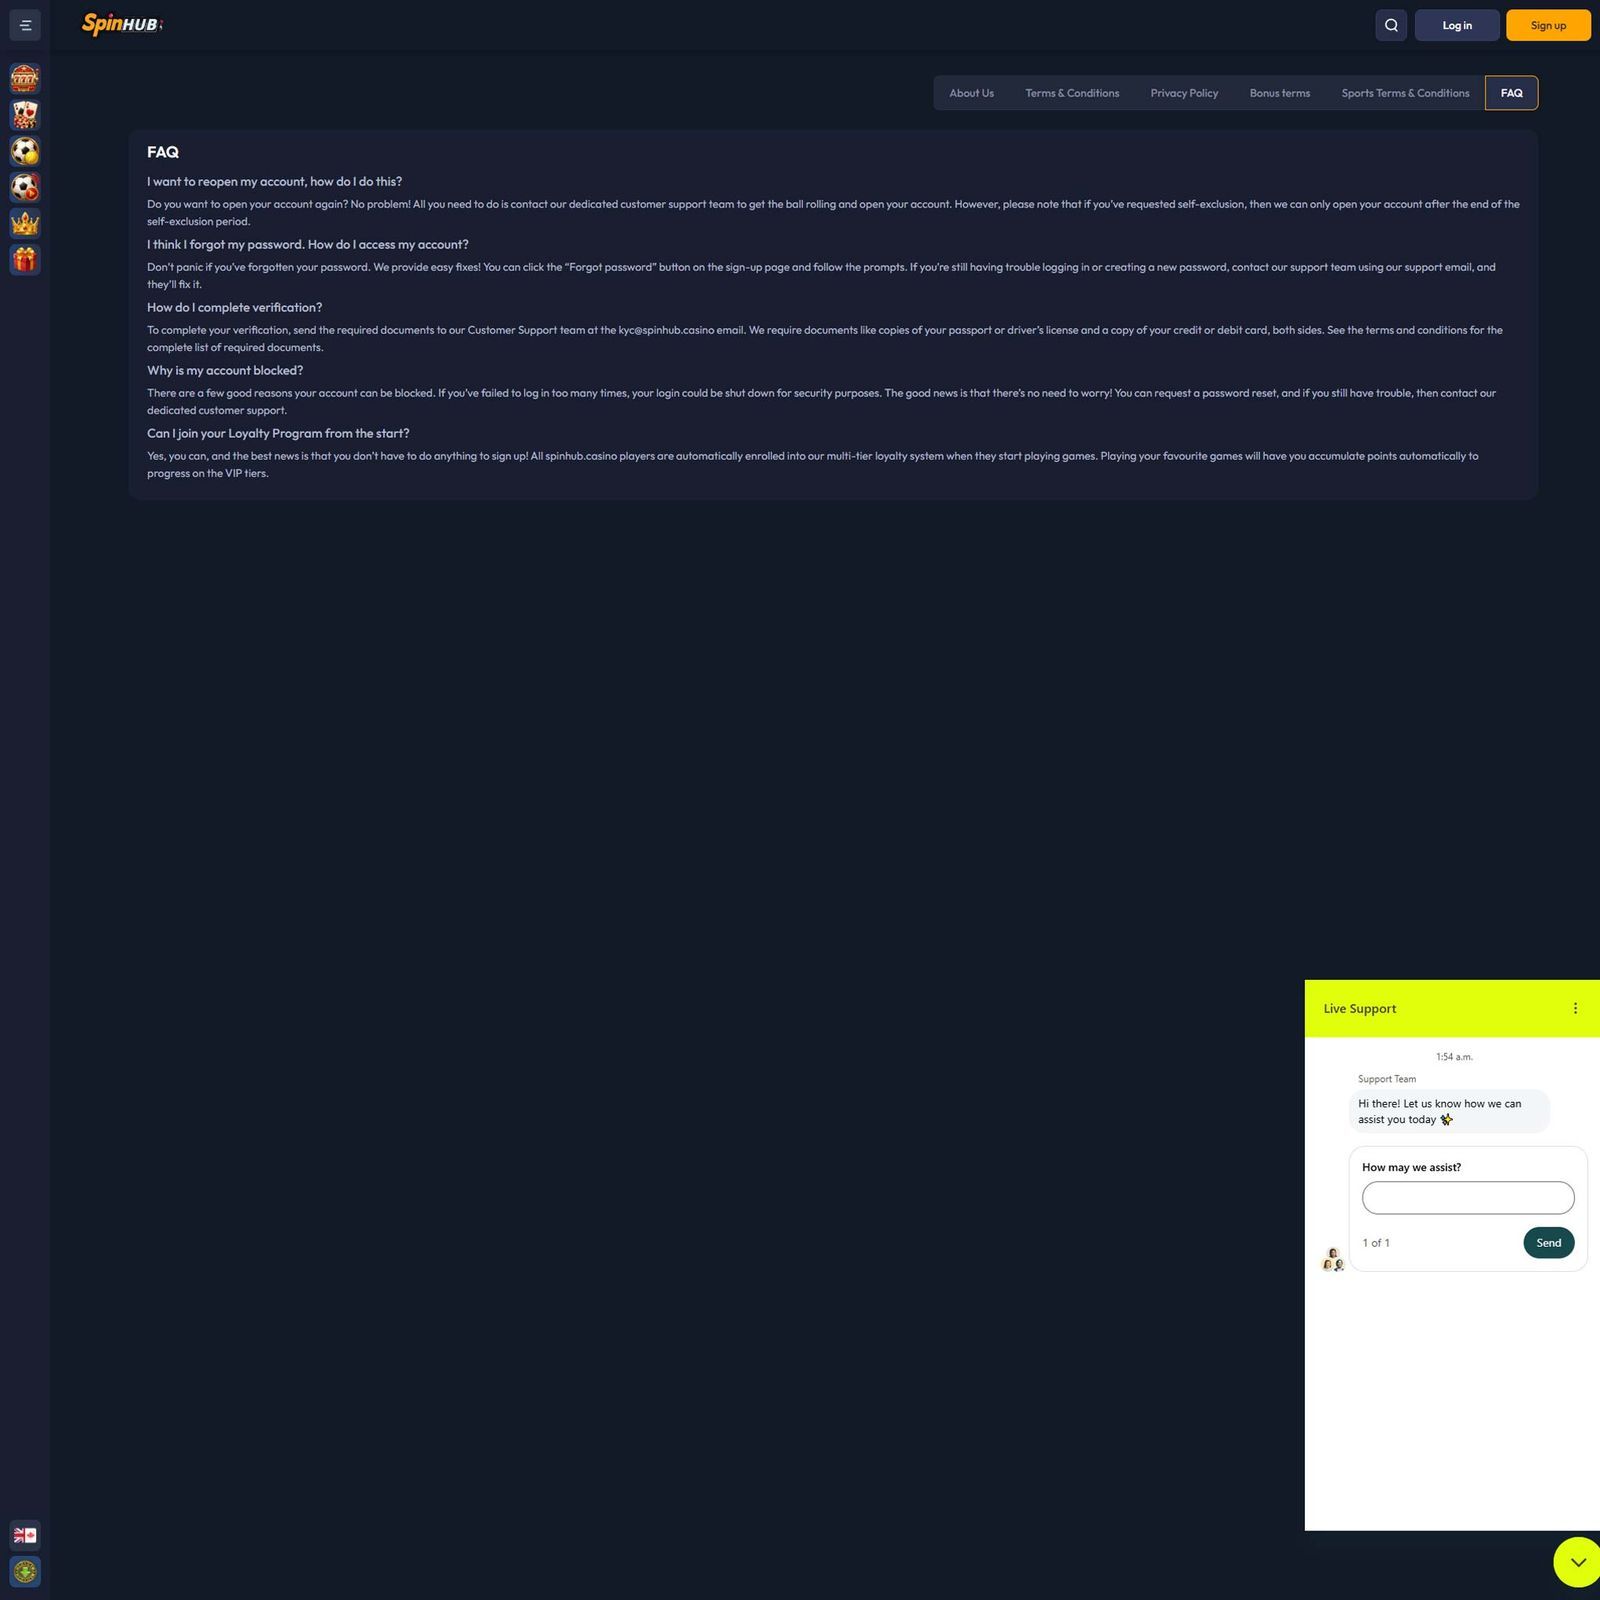Click the 'Why is my account blocked?' question
The image size is (1600, 1600).
pyautogui.click(x=225, y=370)
